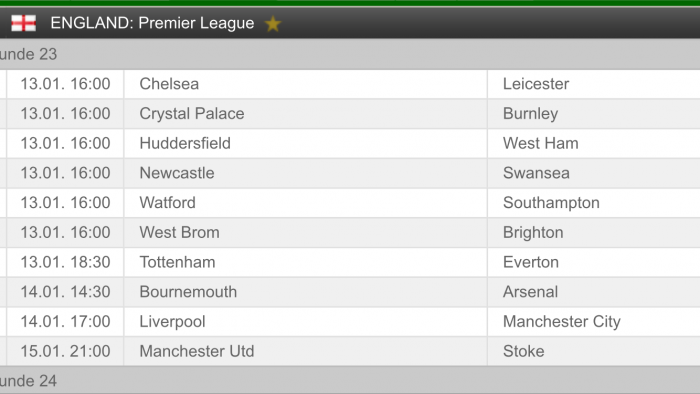The width and height of the screenshot is (700, 394).
Task: Select the Runde 23 section header
Action: [x=350, y=54]
